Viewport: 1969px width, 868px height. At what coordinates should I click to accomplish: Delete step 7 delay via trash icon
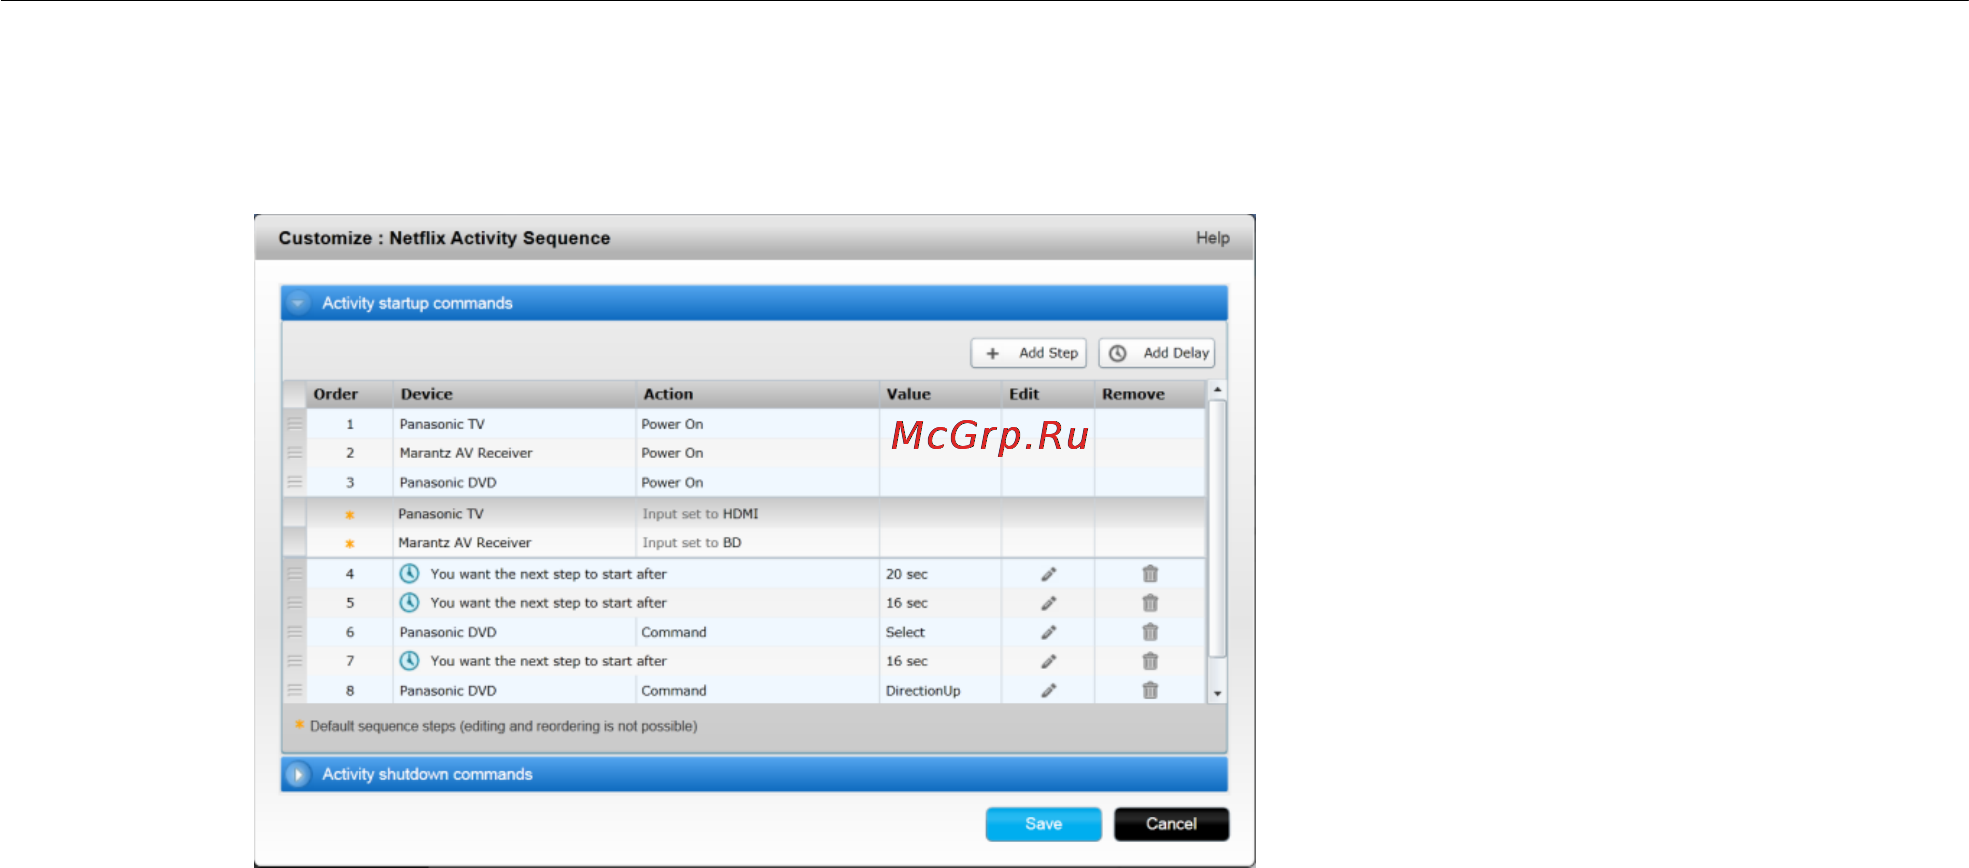click(1150, 661)
